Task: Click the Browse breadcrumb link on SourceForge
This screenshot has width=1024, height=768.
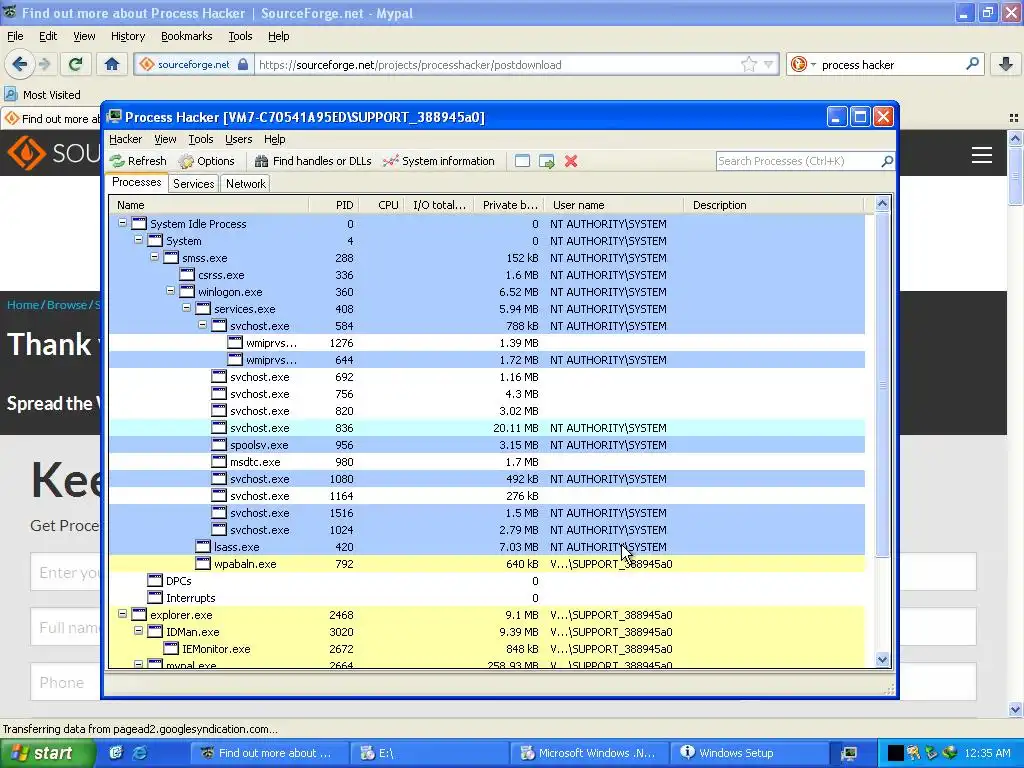Action: (x=67, y=305)
